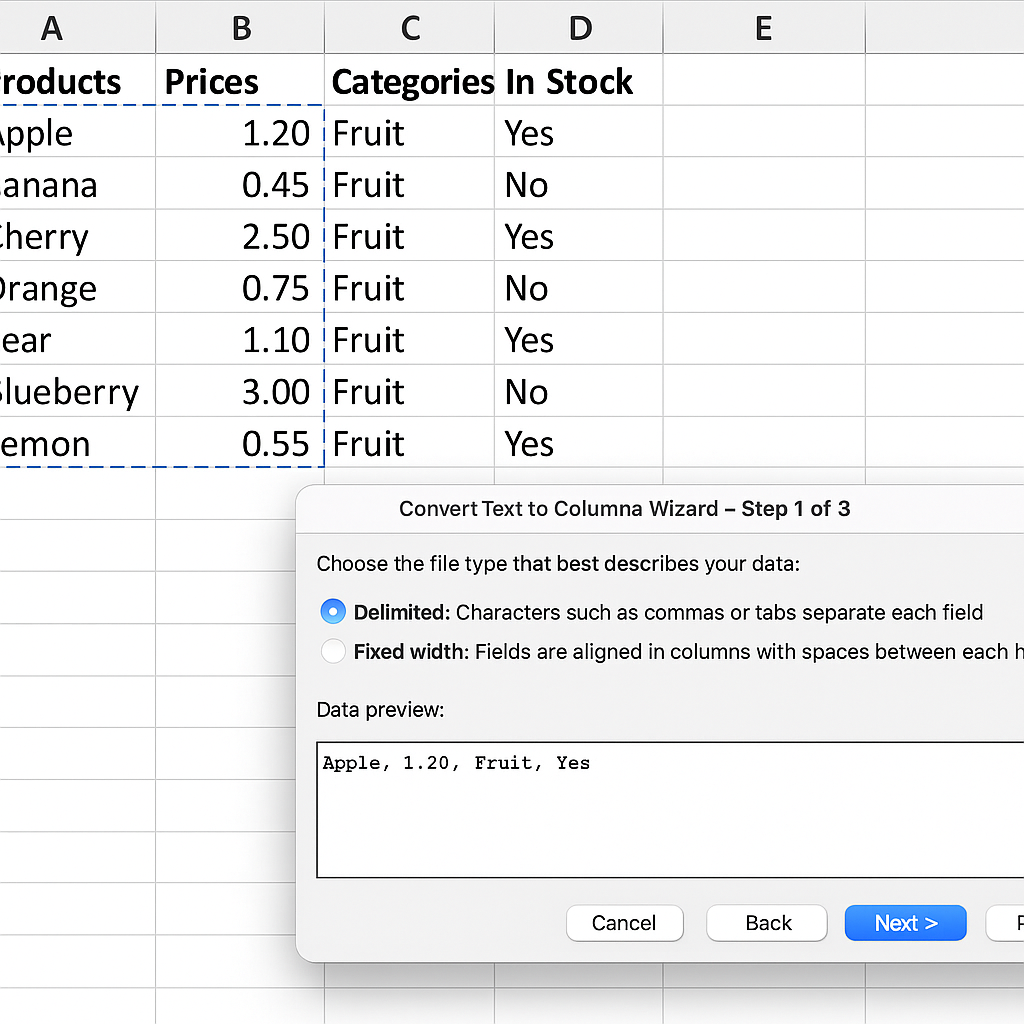Click the Prices header cell
The height and width of the screenshot is (1024, 1024).
coord(240,82)
